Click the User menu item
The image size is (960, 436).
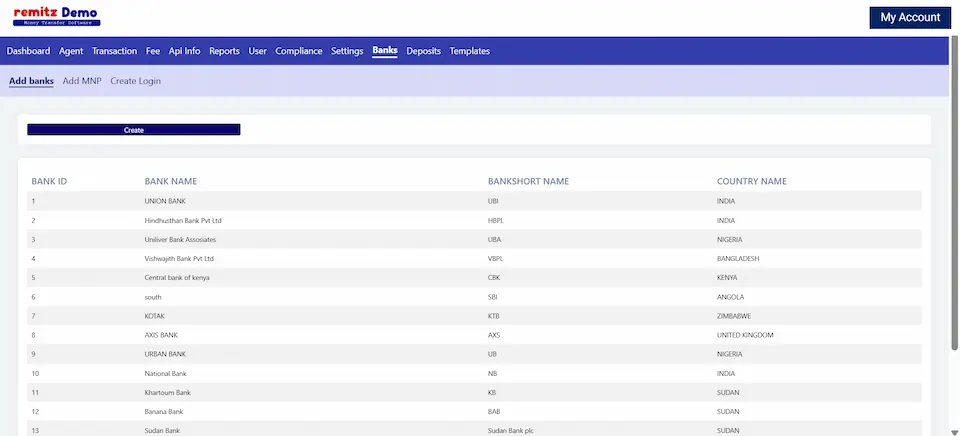[257, 51]
